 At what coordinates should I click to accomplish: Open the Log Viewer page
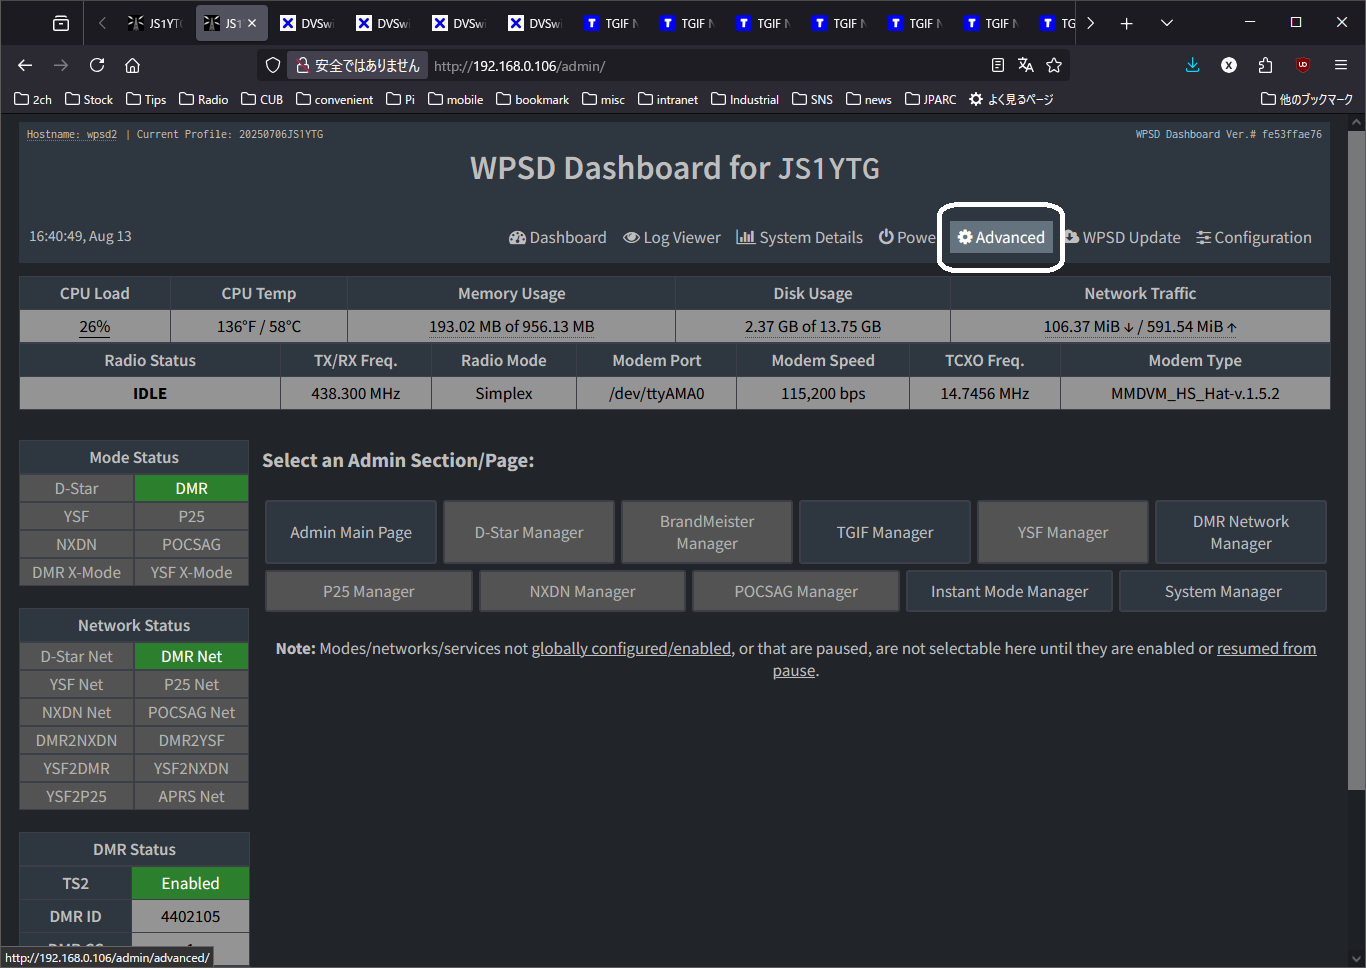[672, 237]
